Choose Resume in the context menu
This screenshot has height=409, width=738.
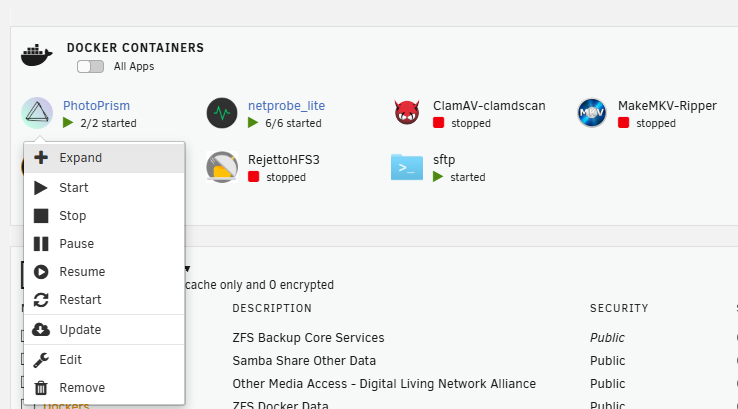[104, 272]
